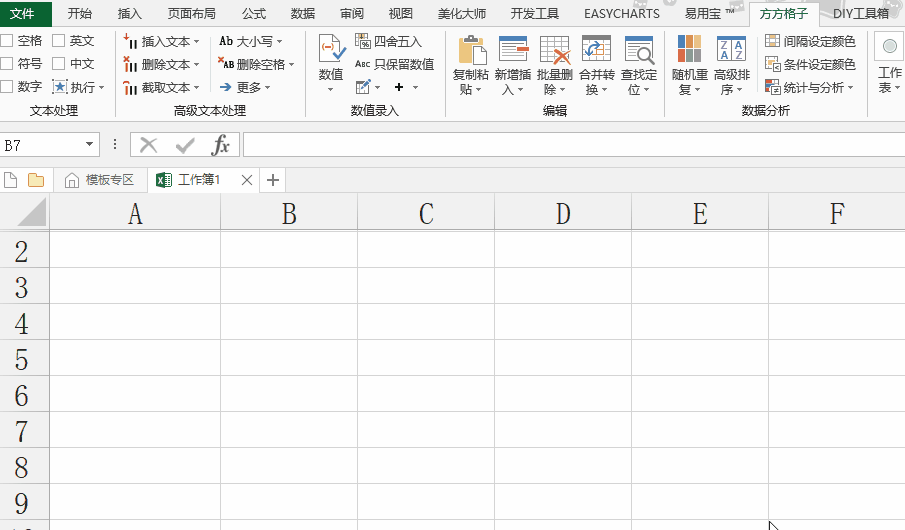Viewport: 905px width, 530px height.
Task: Click 只保留数值 button
Action: click(394, 64)
